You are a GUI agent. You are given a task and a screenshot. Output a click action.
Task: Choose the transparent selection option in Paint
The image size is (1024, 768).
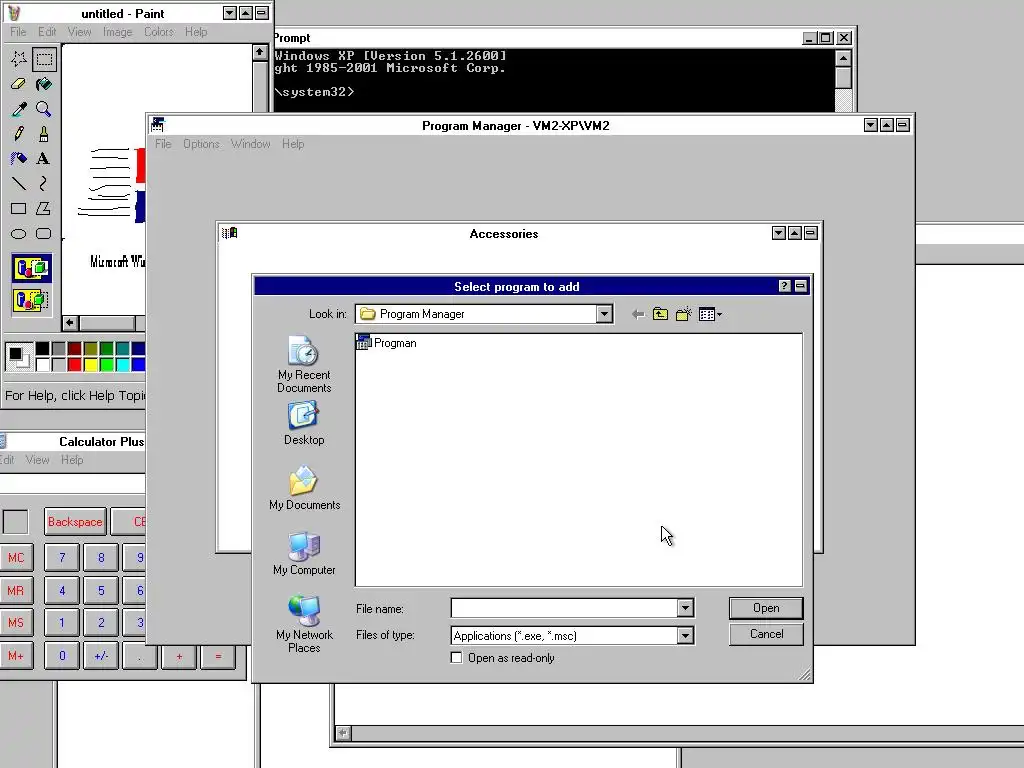(x=31, y=300)
